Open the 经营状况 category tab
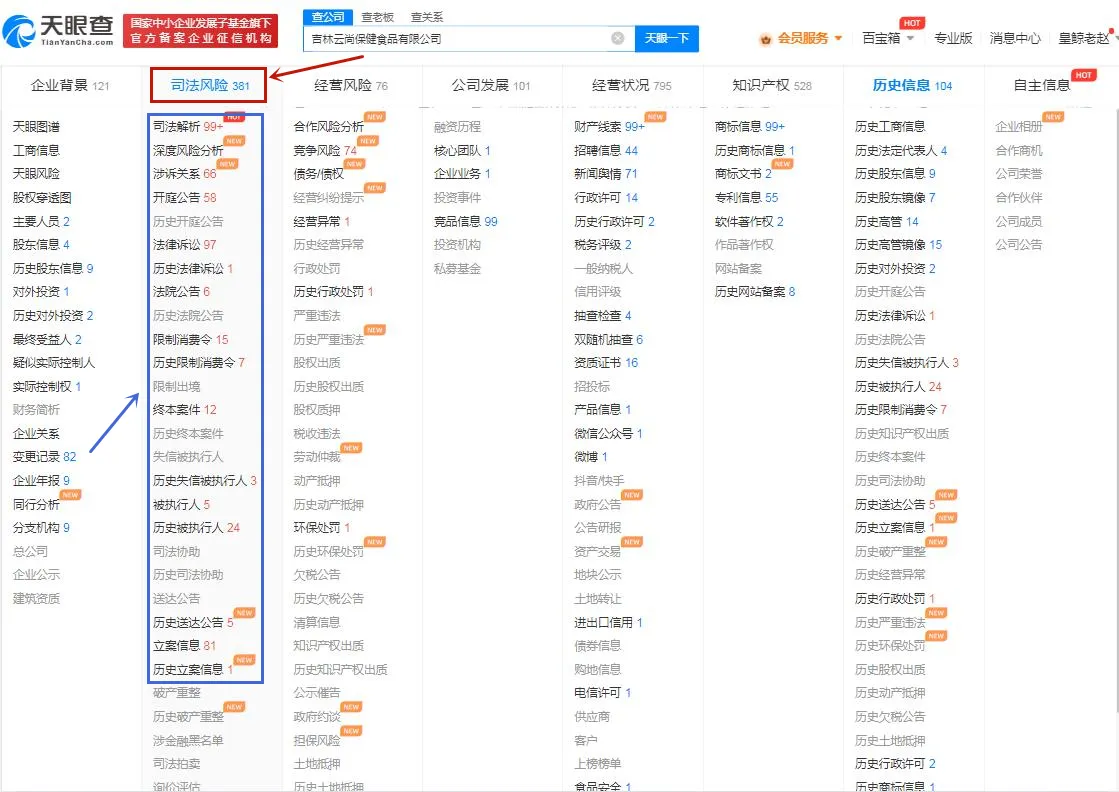This screenshot has width=1119, height=792. tap(632, 86)
